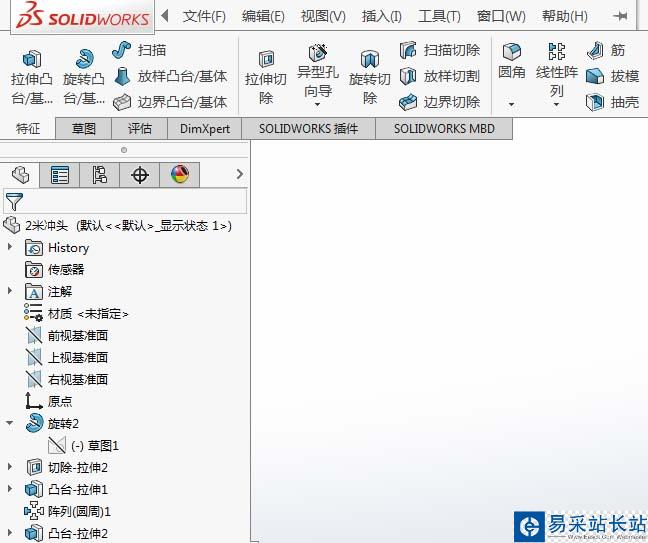Viewport: 648px width, 543px height.
Task: Select 阵列(圆周)1 circular pattern feature
Action: coord(67,511)
